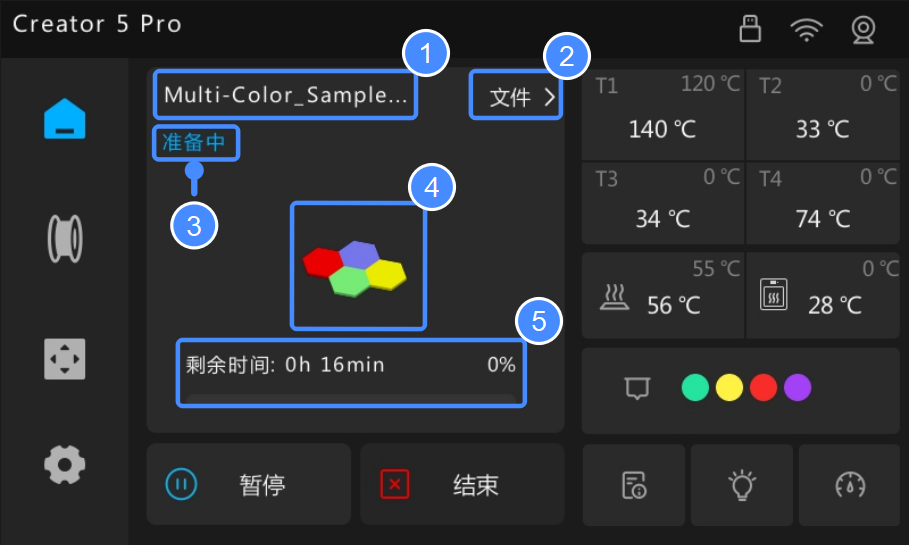Open the axis move control page

64,359
